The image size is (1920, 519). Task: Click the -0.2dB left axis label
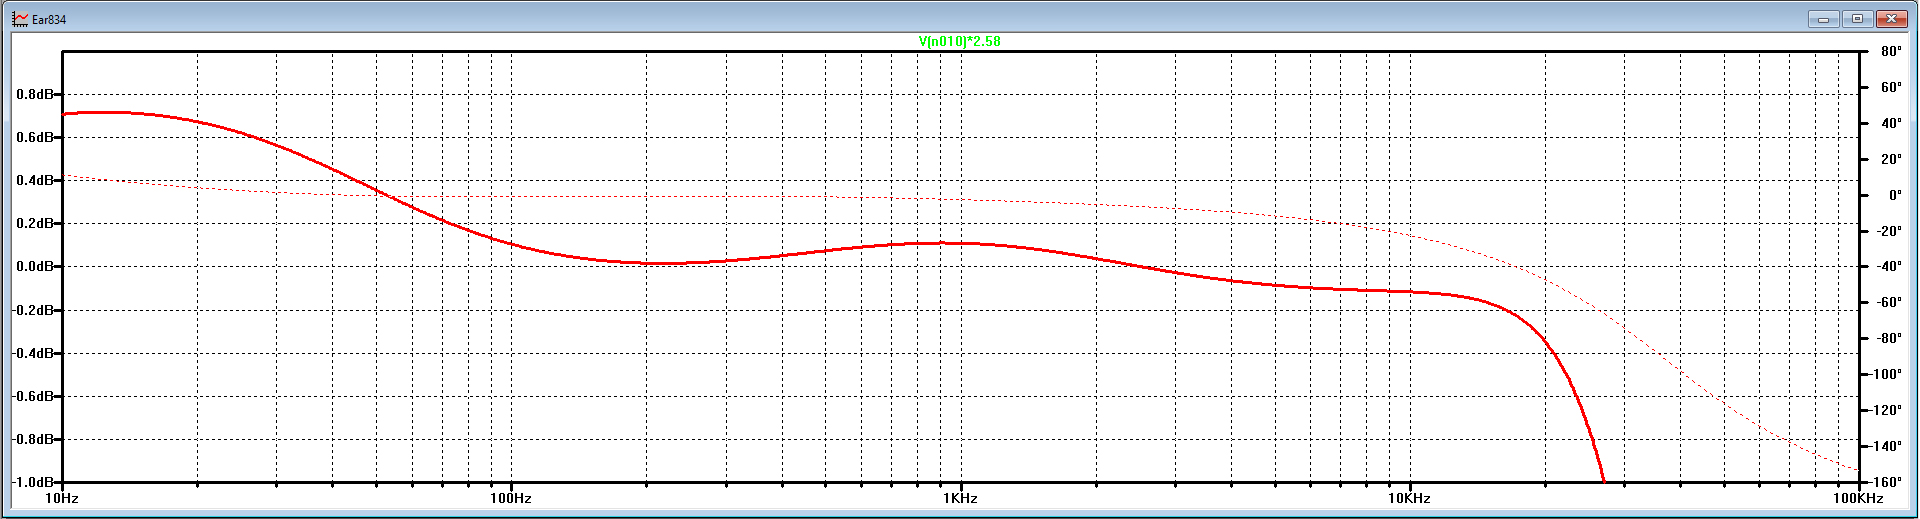33,310
